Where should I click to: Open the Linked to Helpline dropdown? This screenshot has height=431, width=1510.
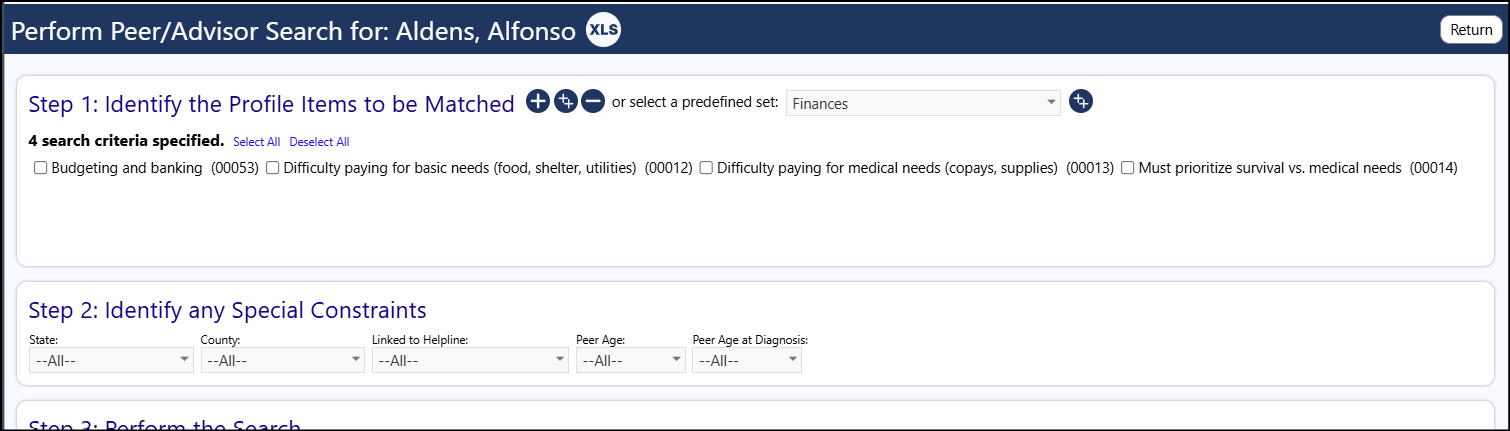coord(470,360)
